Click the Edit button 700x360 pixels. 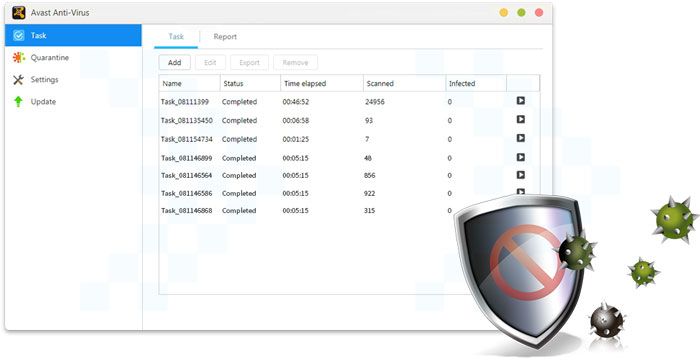click(x=210, y=63)
